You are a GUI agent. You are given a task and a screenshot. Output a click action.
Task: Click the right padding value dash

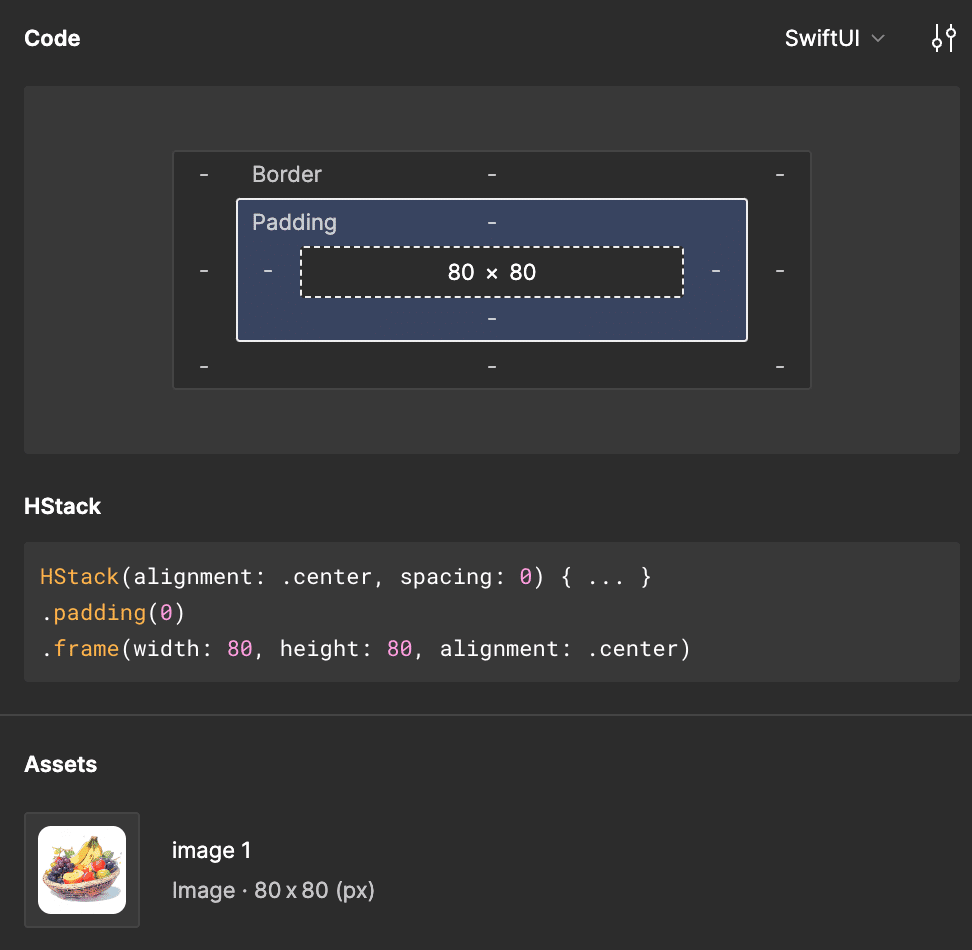pyautogui.click(x=716, y=271)
